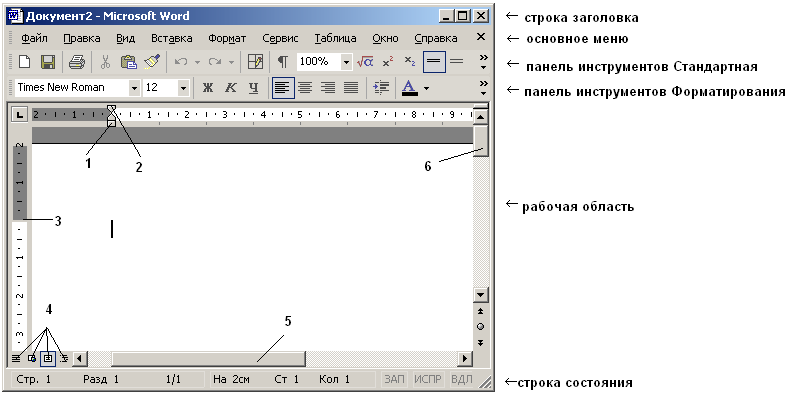Print the document using printer icon

pos(77,62)
